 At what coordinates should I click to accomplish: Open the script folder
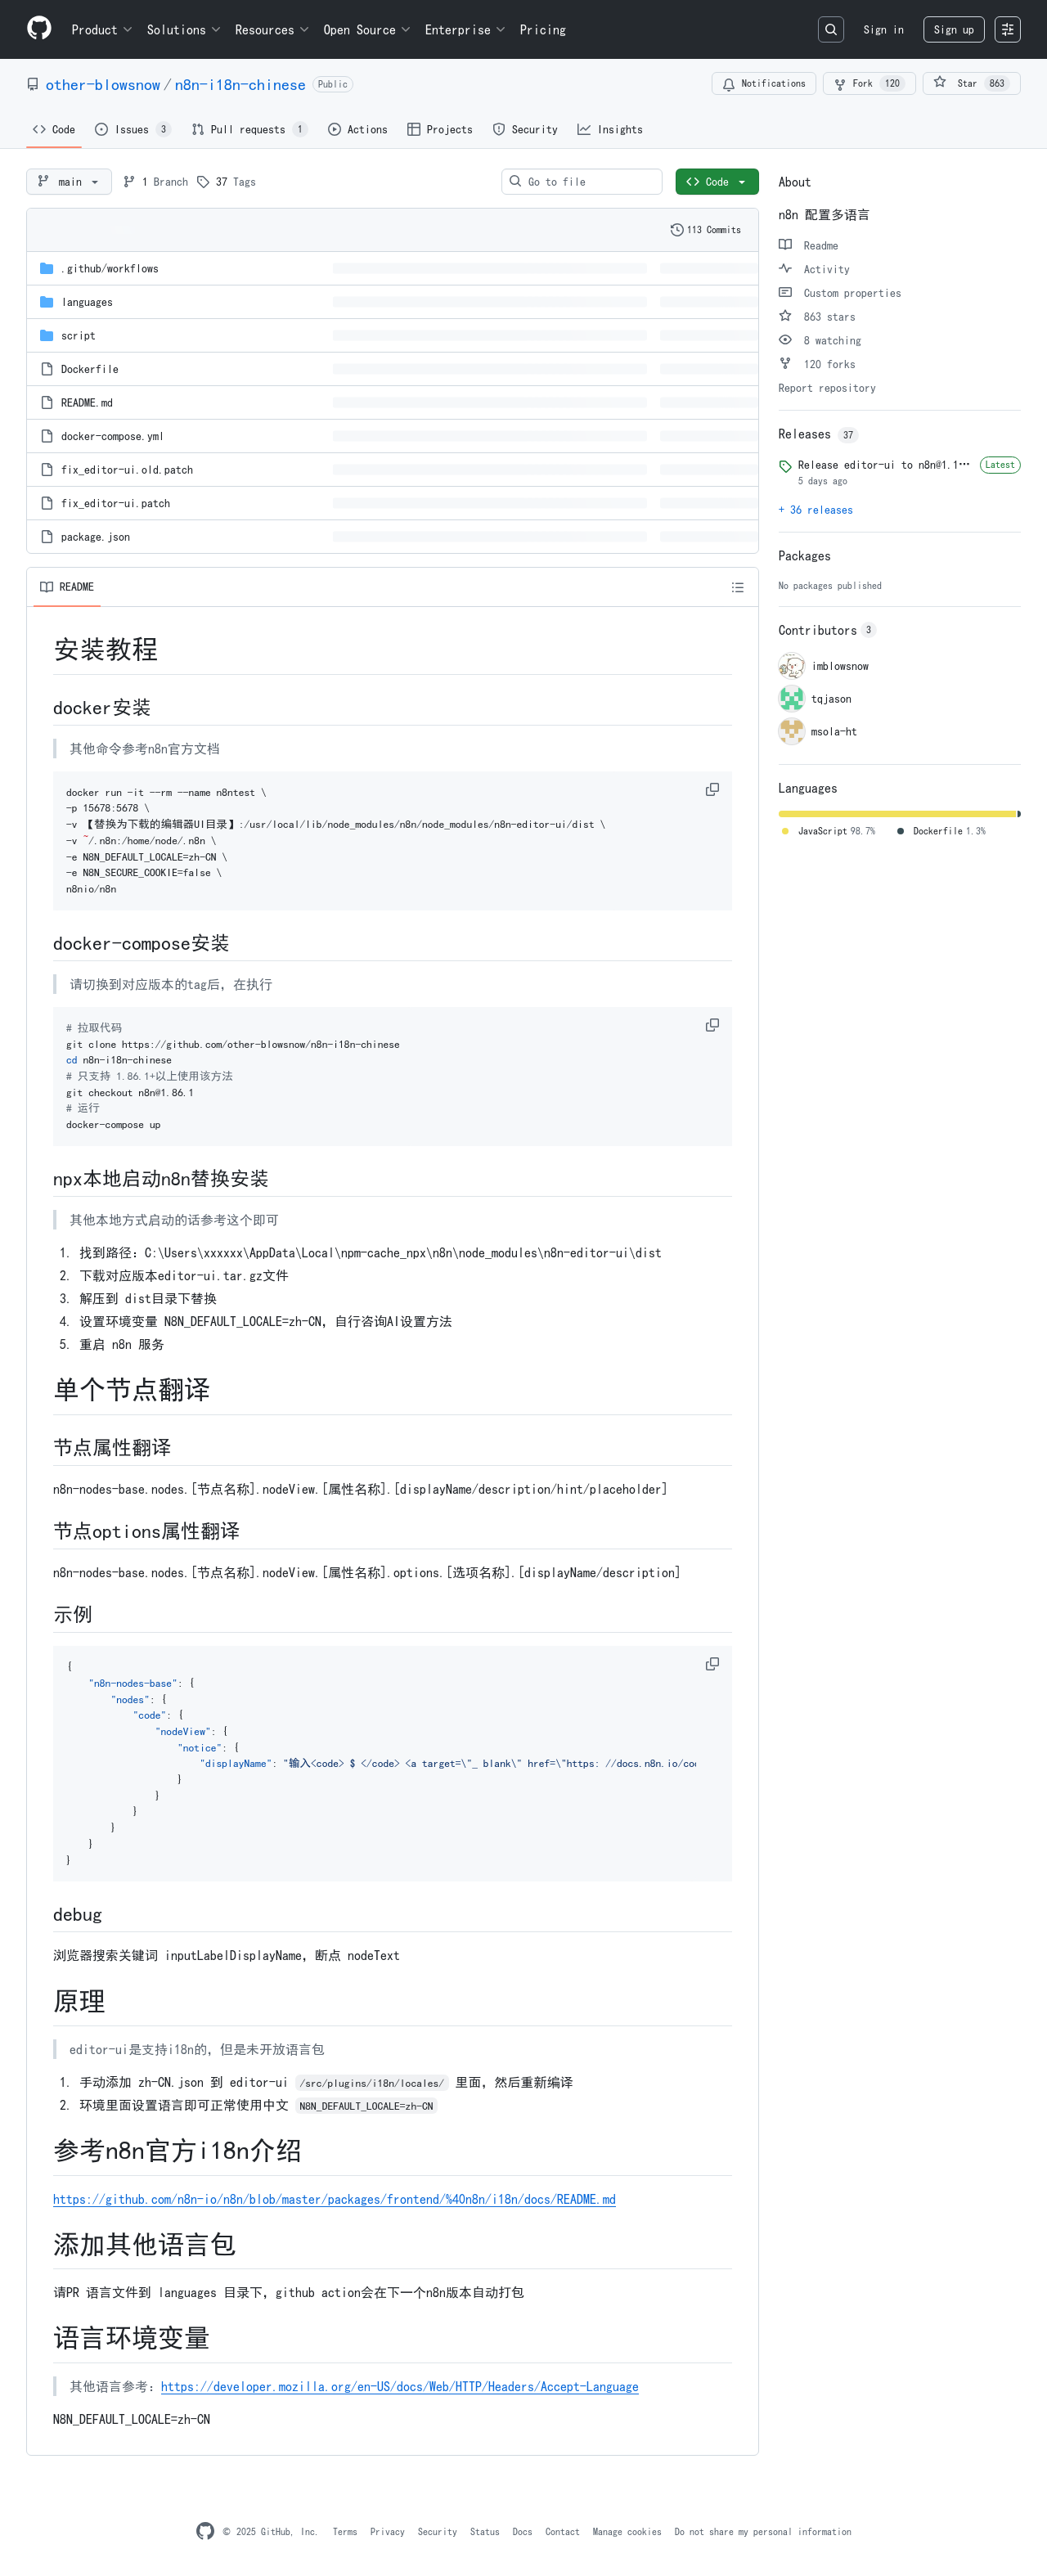(x=78, y=336)
